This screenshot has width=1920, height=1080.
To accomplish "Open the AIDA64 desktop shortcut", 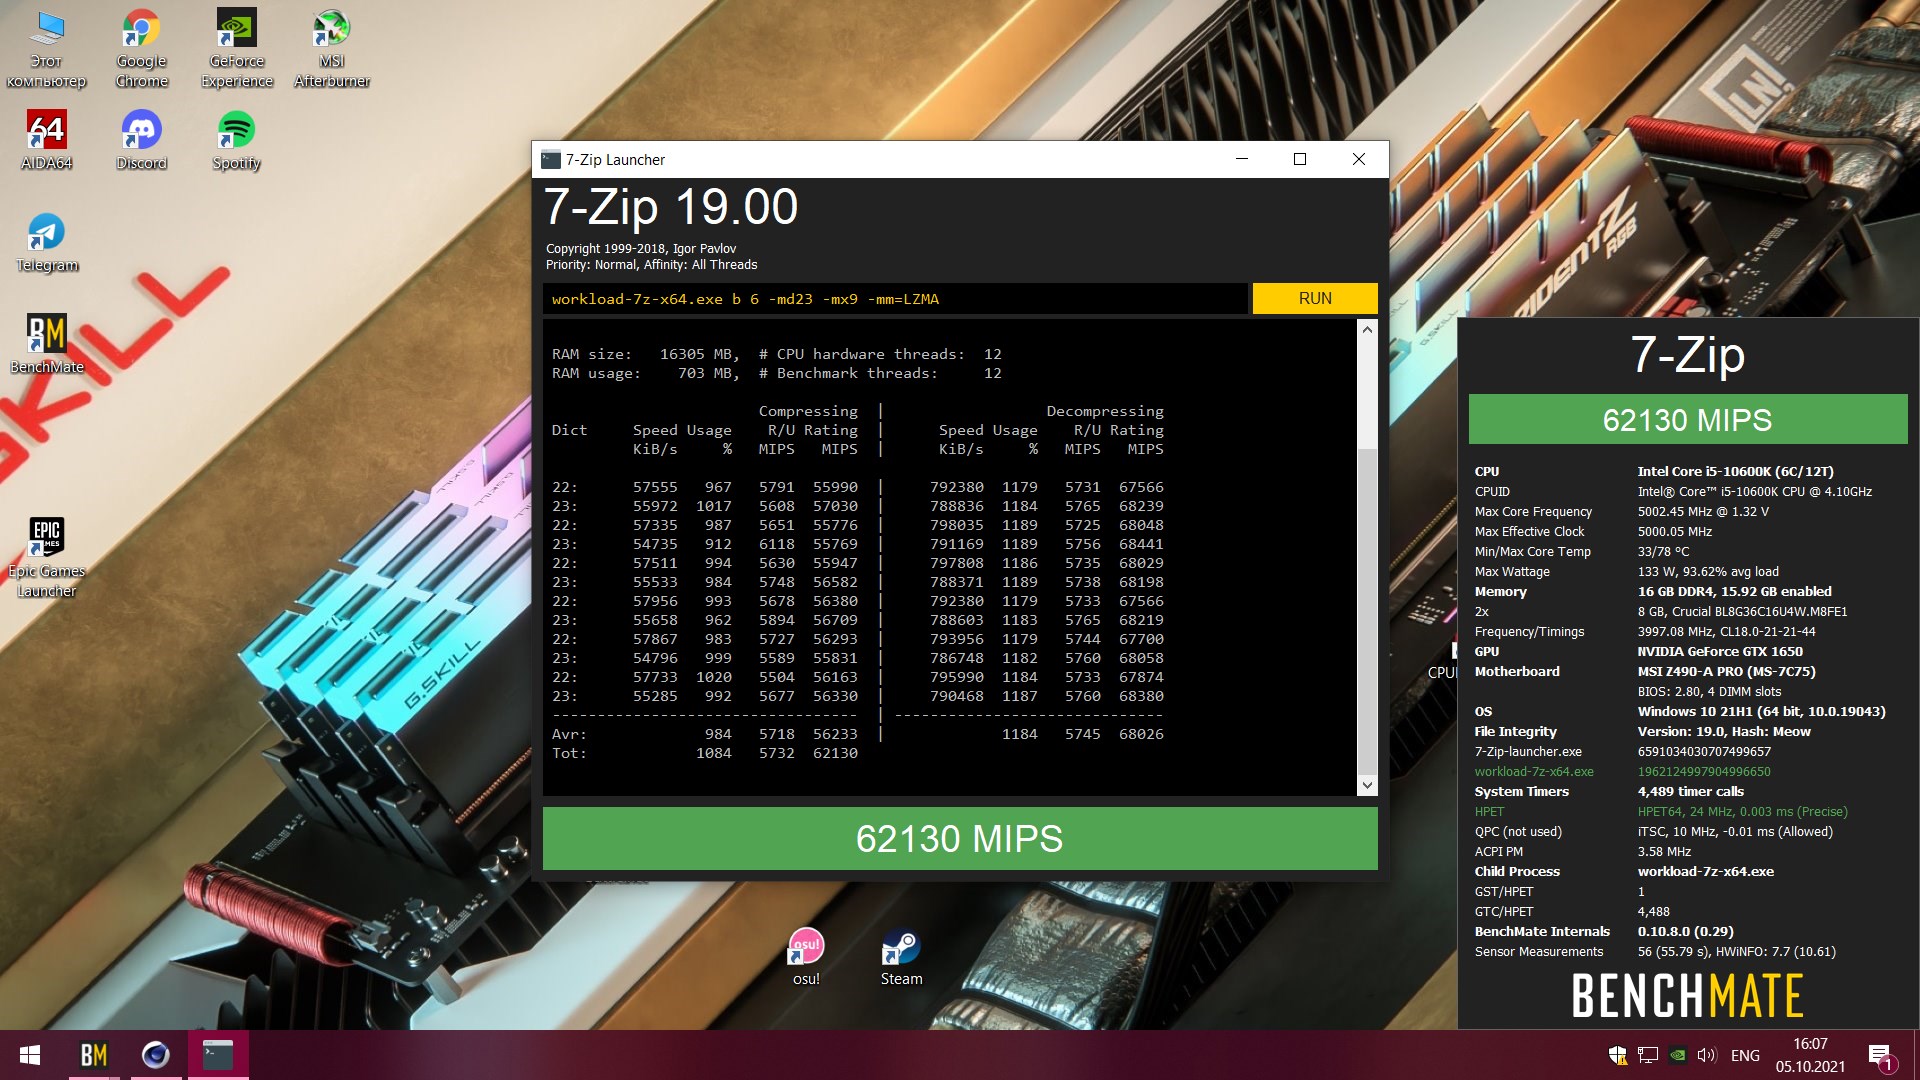I will click(46, 140).
